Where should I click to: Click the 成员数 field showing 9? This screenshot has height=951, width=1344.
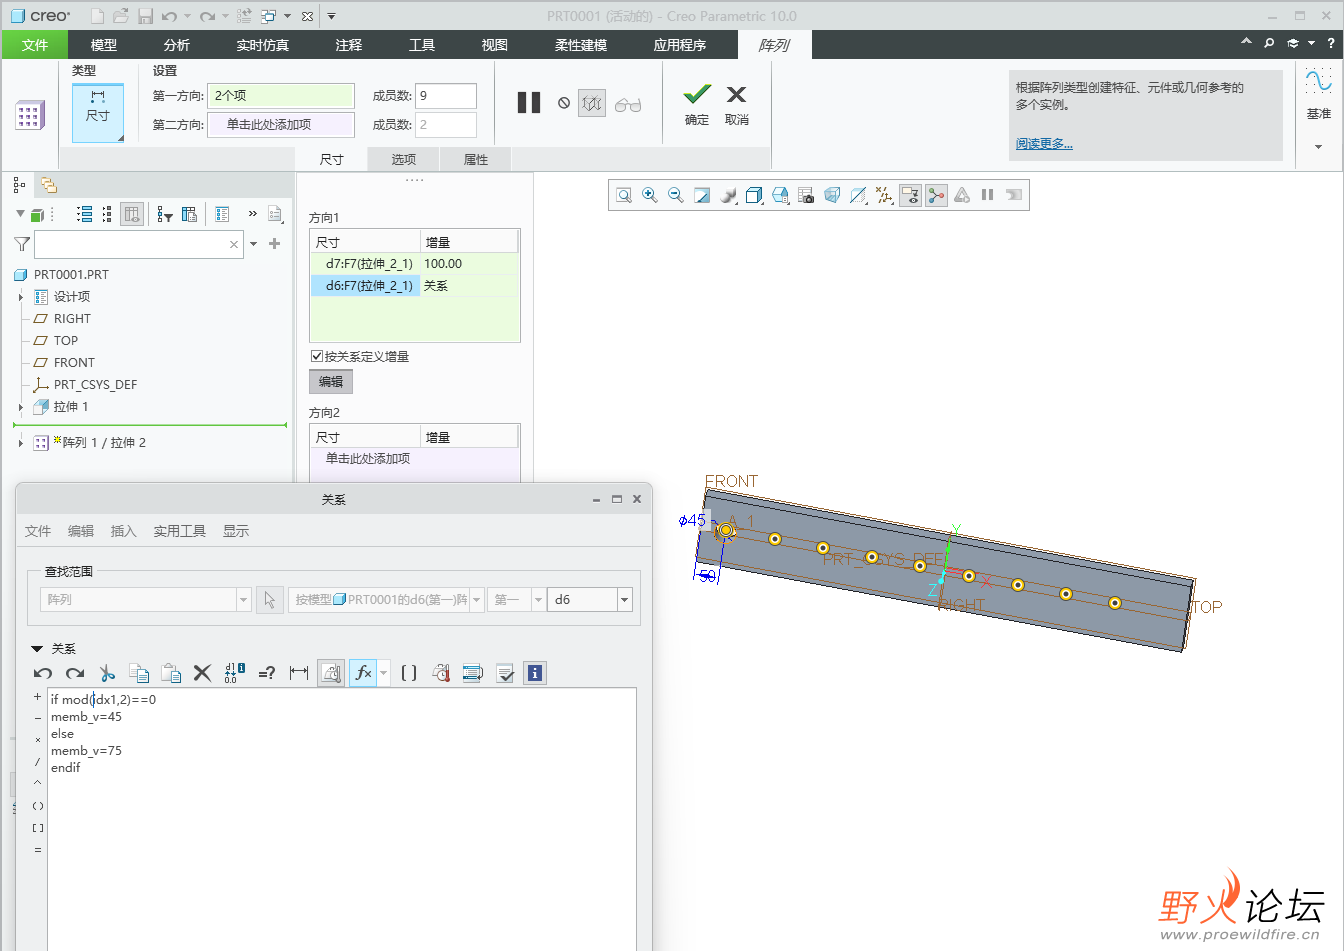tap(446, 96)
